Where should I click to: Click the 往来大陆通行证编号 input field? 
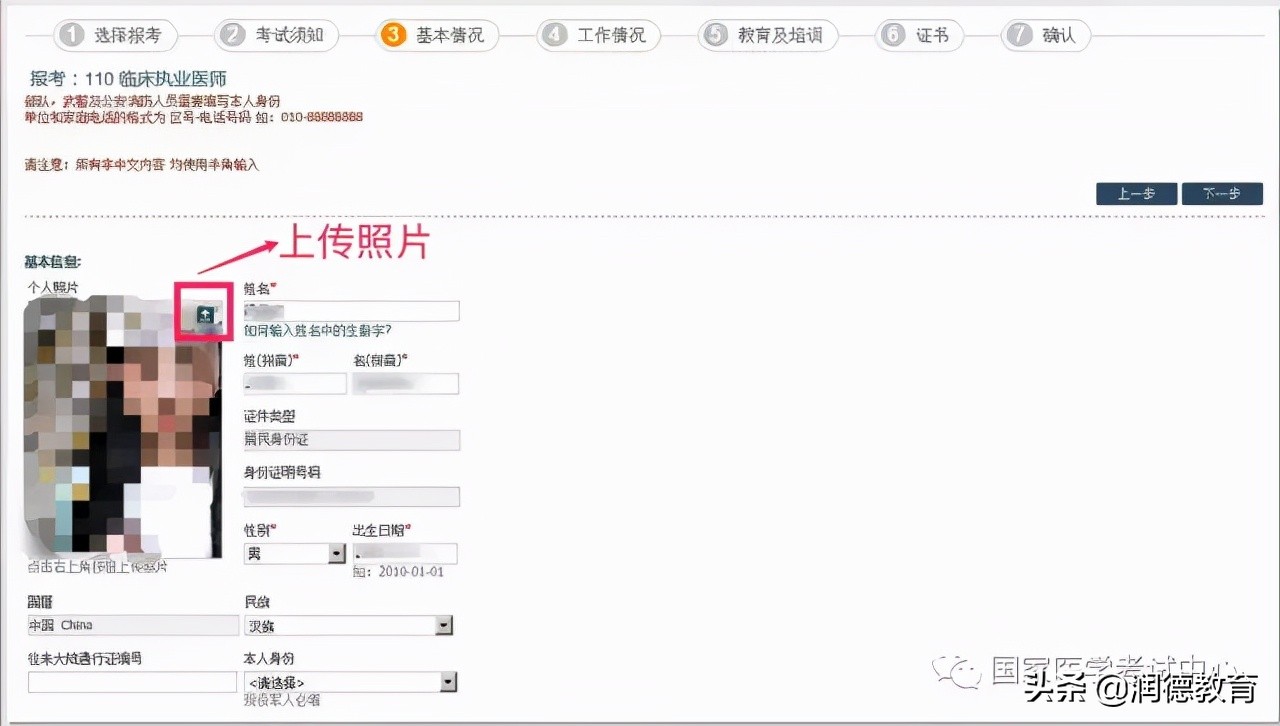tap(131, 681)
